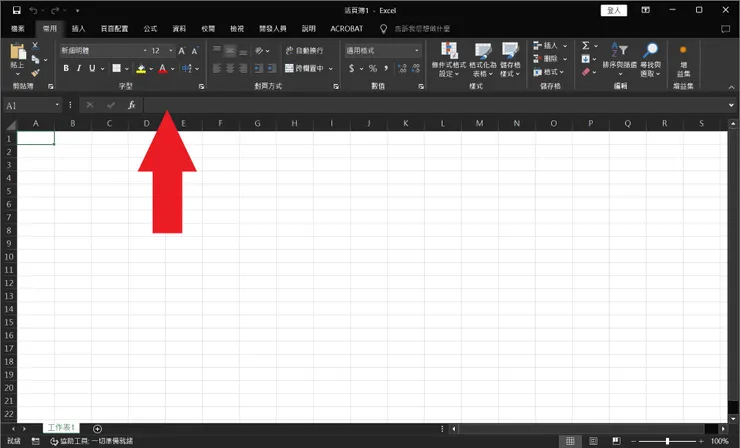Select the worksheet tab 工作表1

(x=61, y=428)
